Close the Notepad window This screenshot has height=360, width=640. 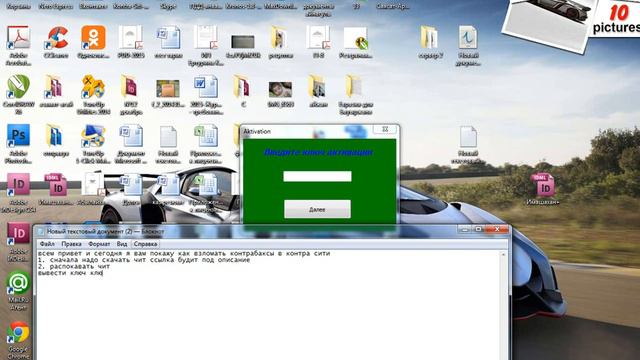[x=497, y=229]
